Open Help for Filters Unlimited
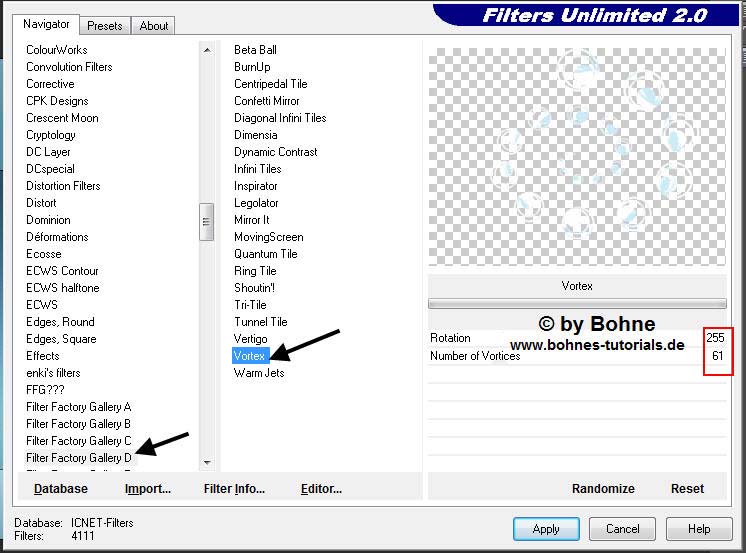 pyautogui.click(x=699, y=529)
